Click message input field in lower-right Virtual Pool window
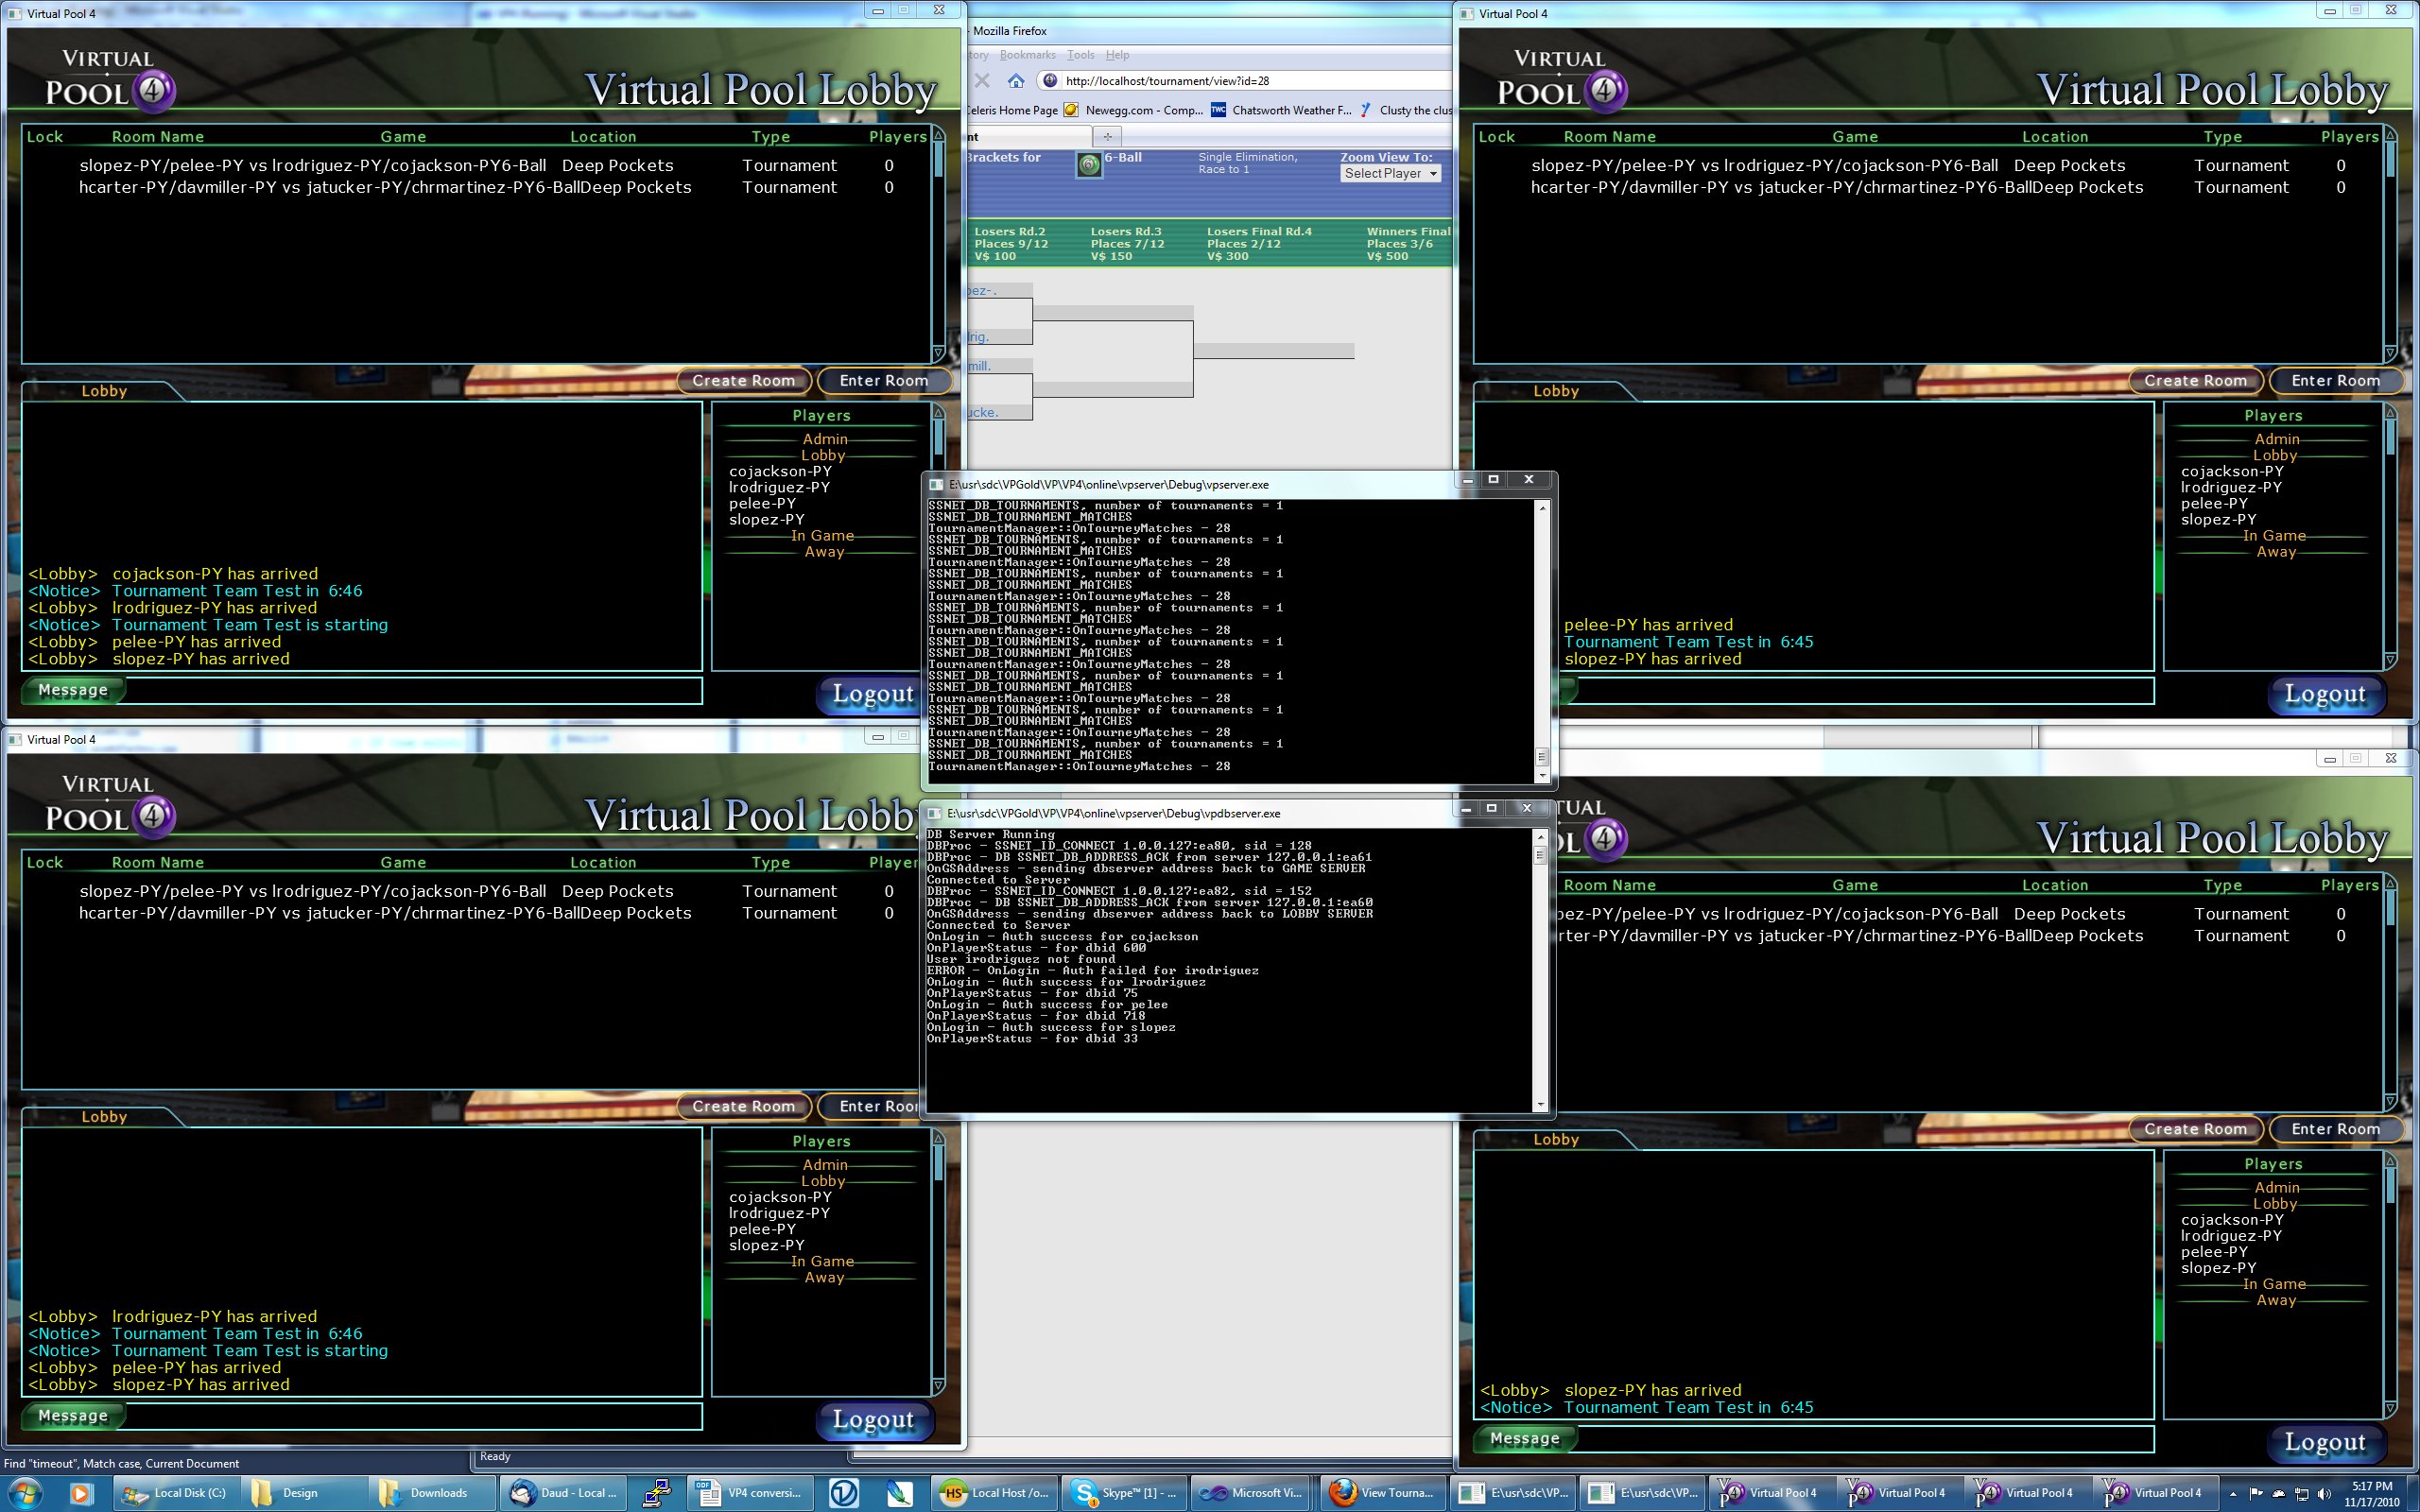 pos(1866,1439)
